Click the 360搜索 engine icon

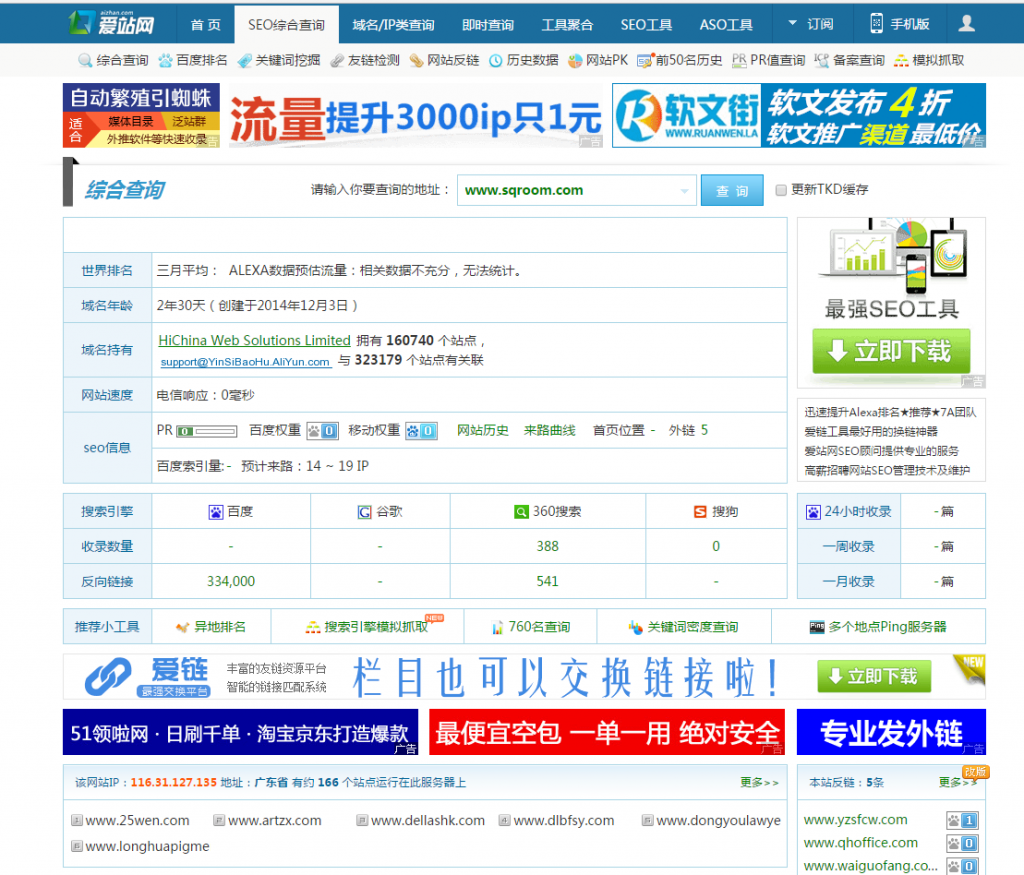point(521,512)
